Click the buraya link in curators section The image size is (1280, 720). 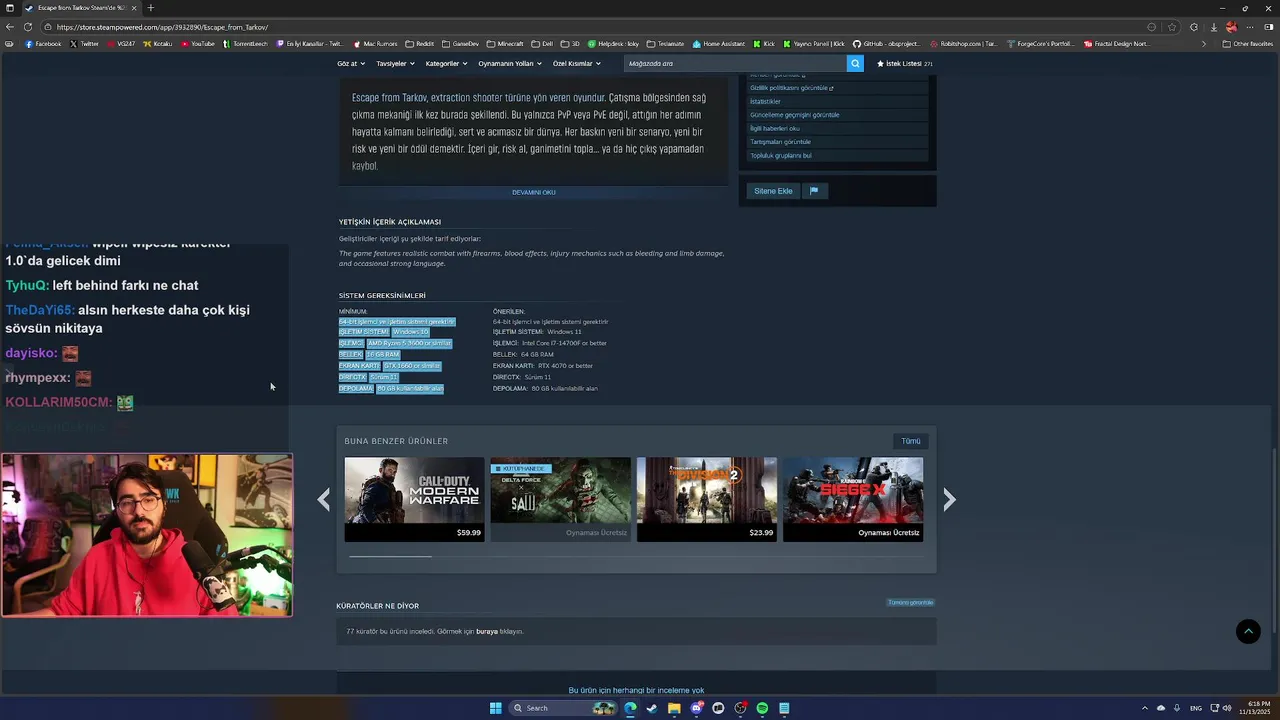pos(486,632)
